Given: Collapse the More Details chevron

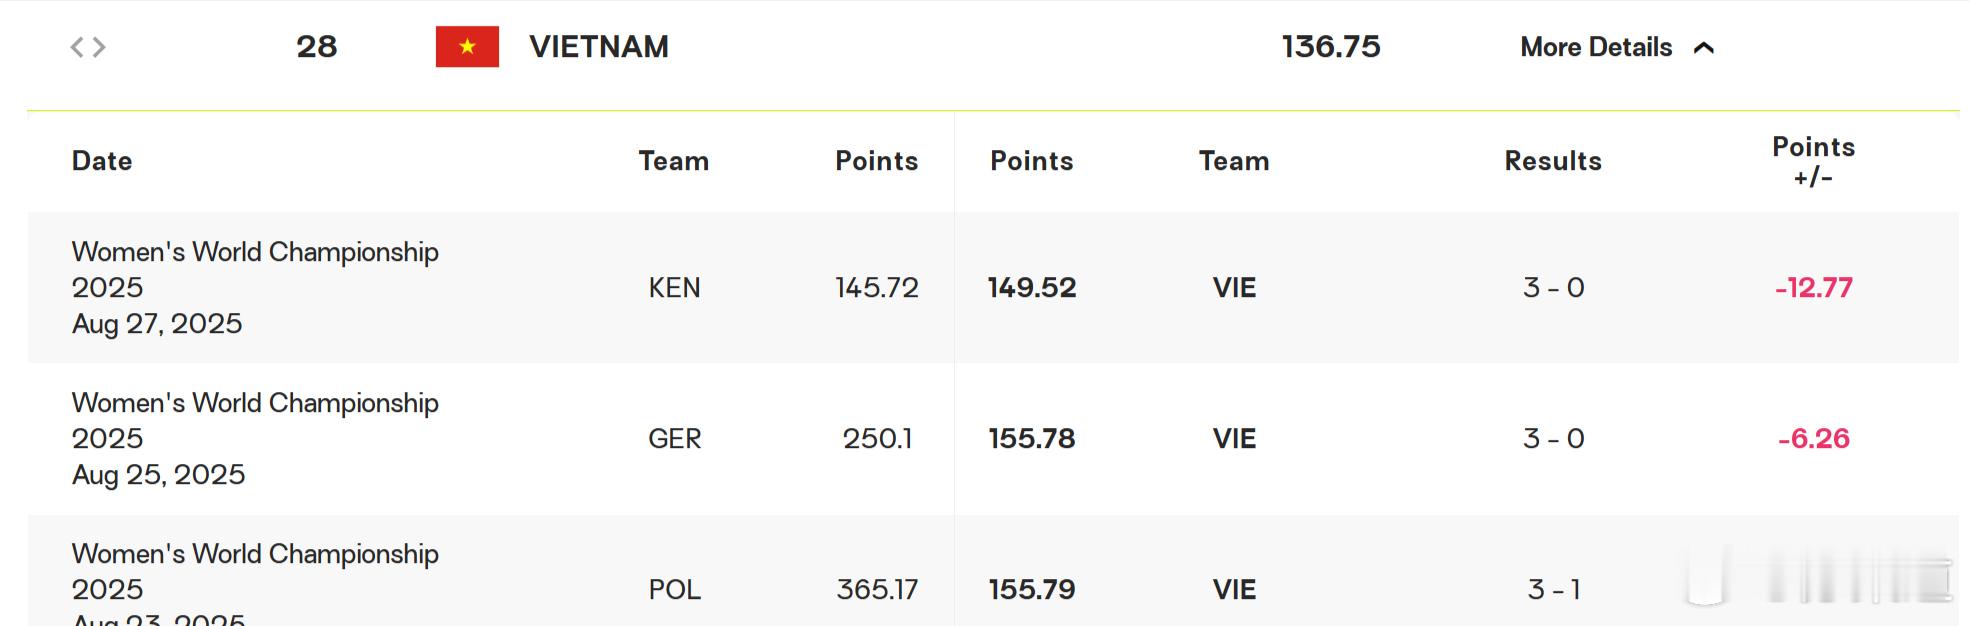Looking at the screenshot, I should click(x=1704, y=47).
